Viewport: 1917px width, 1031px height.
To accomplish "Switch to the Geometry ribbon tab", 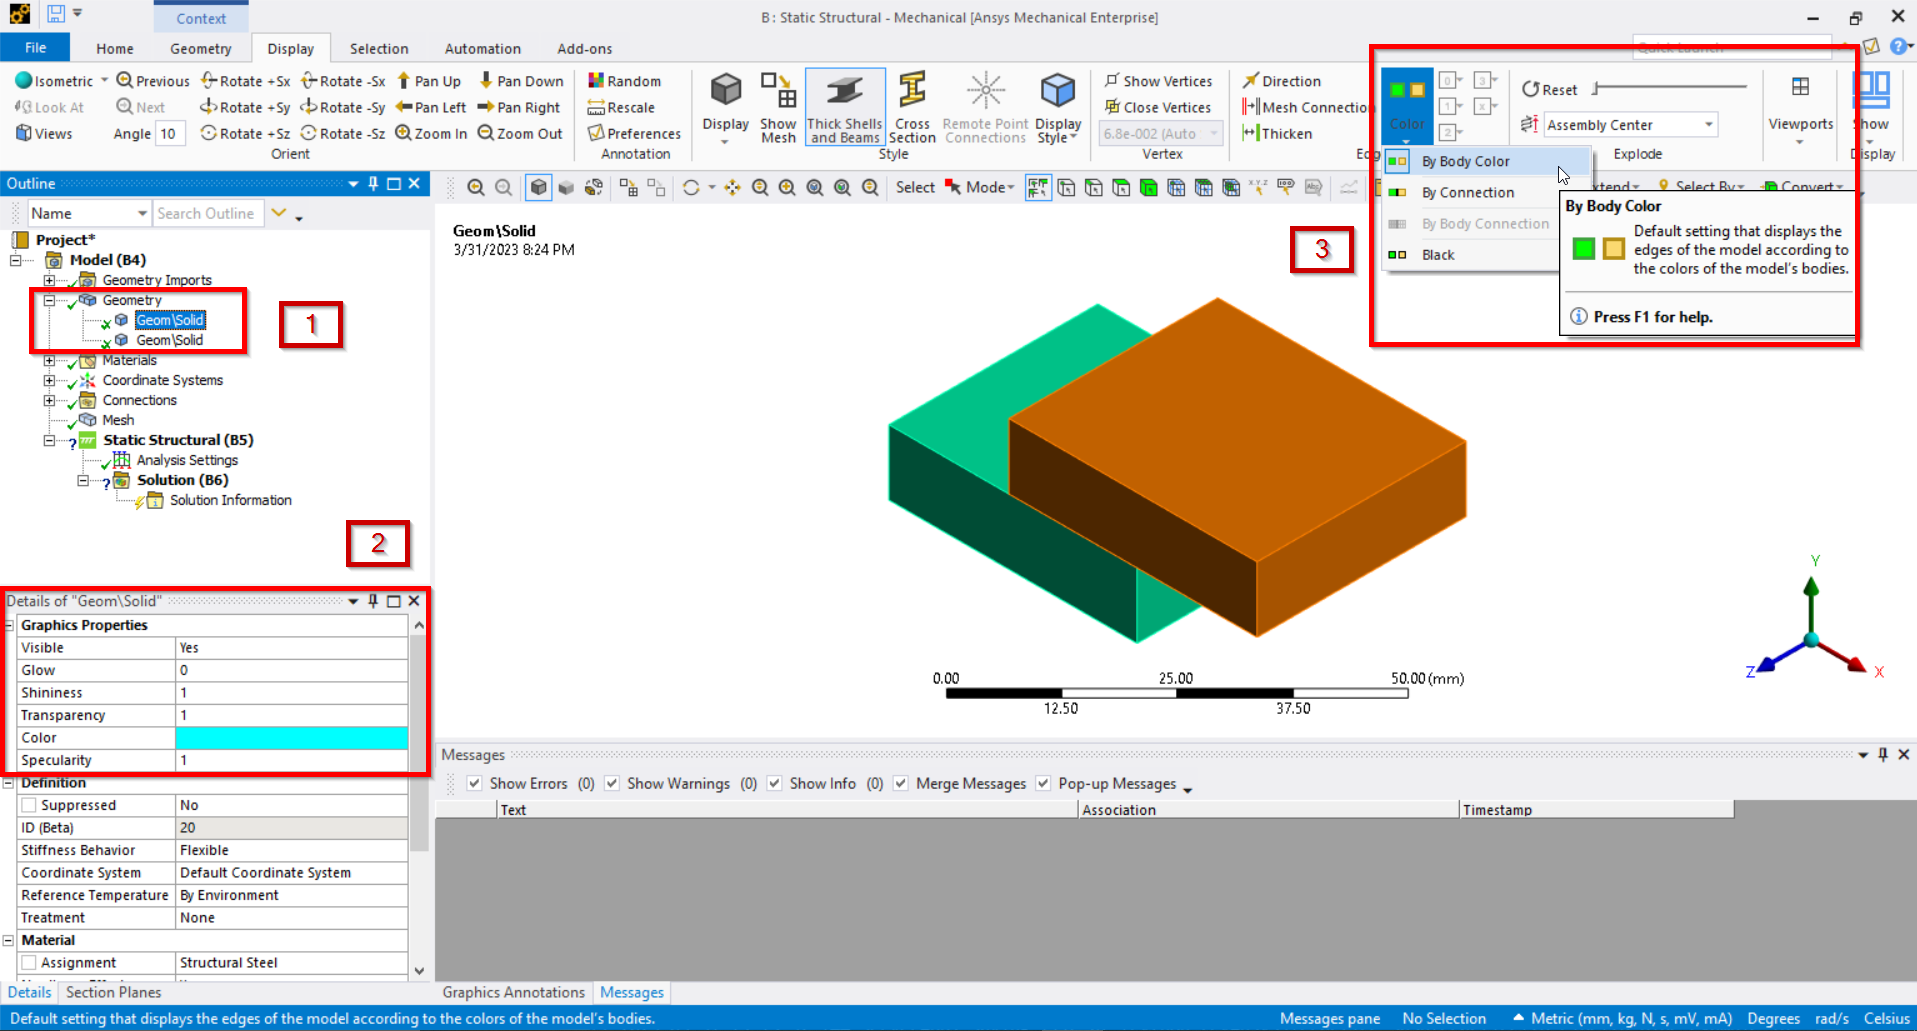I will [x=200, y=48].
